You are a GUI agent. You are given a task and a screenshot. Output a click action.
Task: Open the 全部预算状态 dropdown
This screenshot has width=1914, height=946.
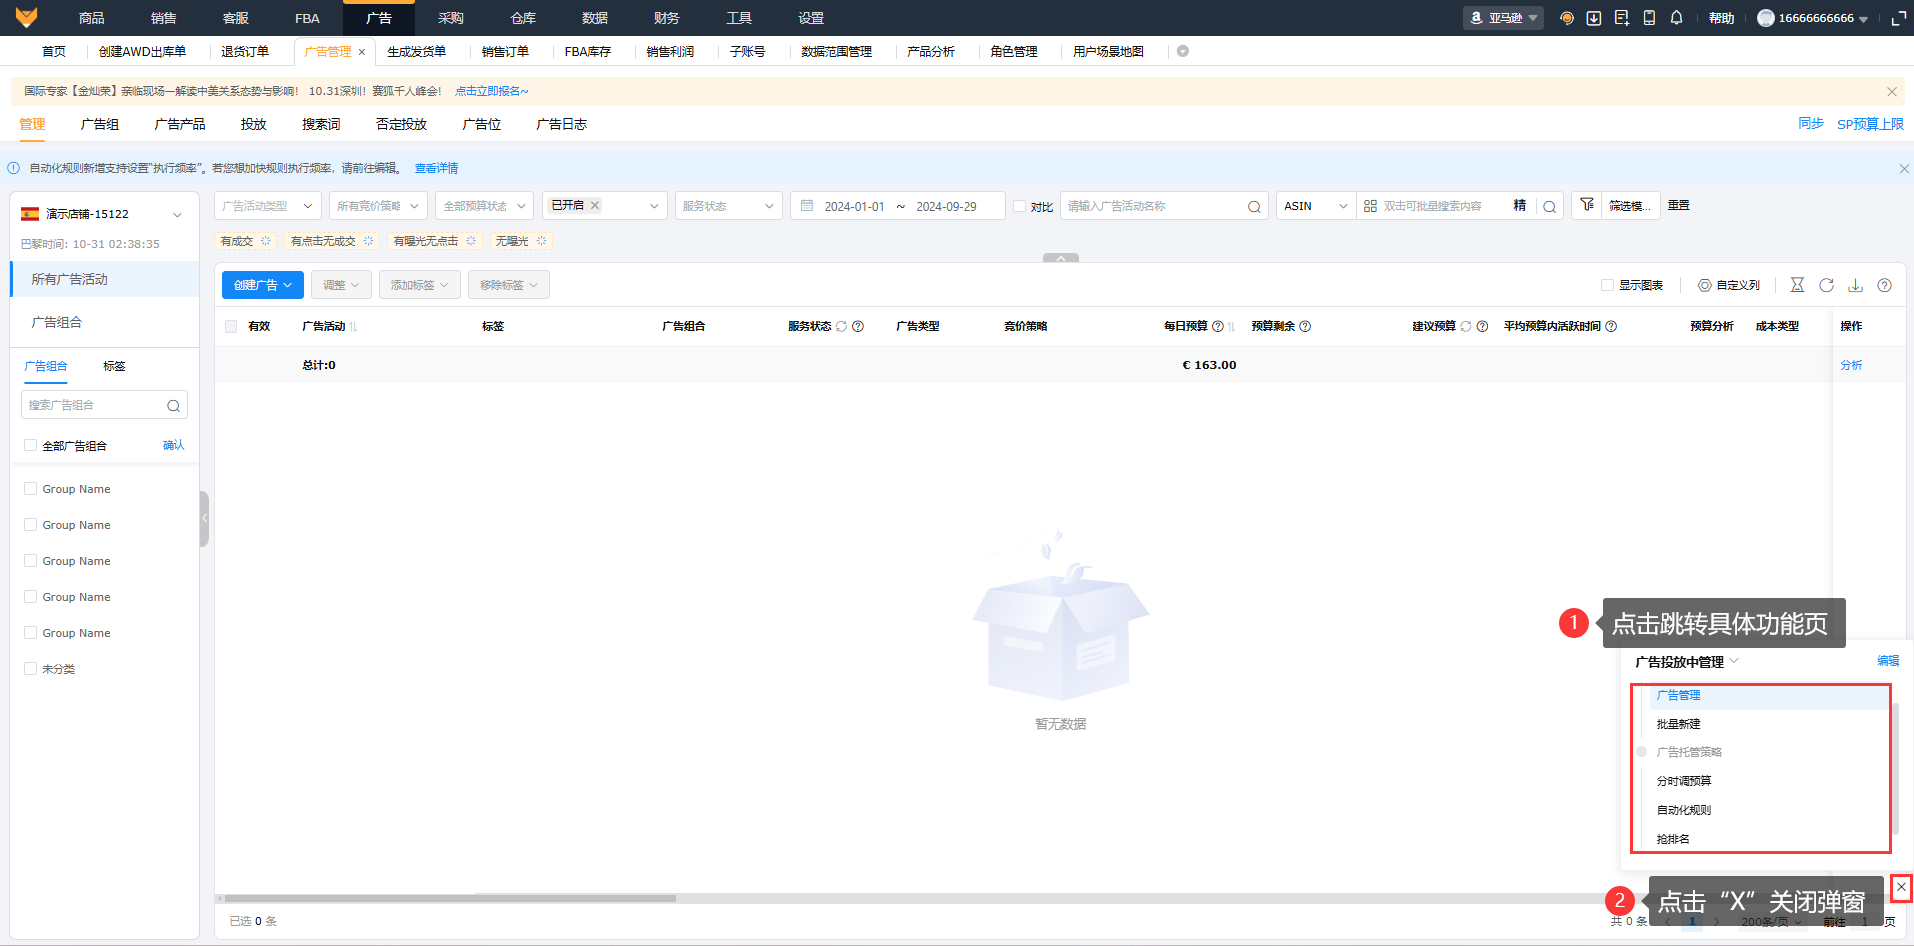[x=484, y=206]
